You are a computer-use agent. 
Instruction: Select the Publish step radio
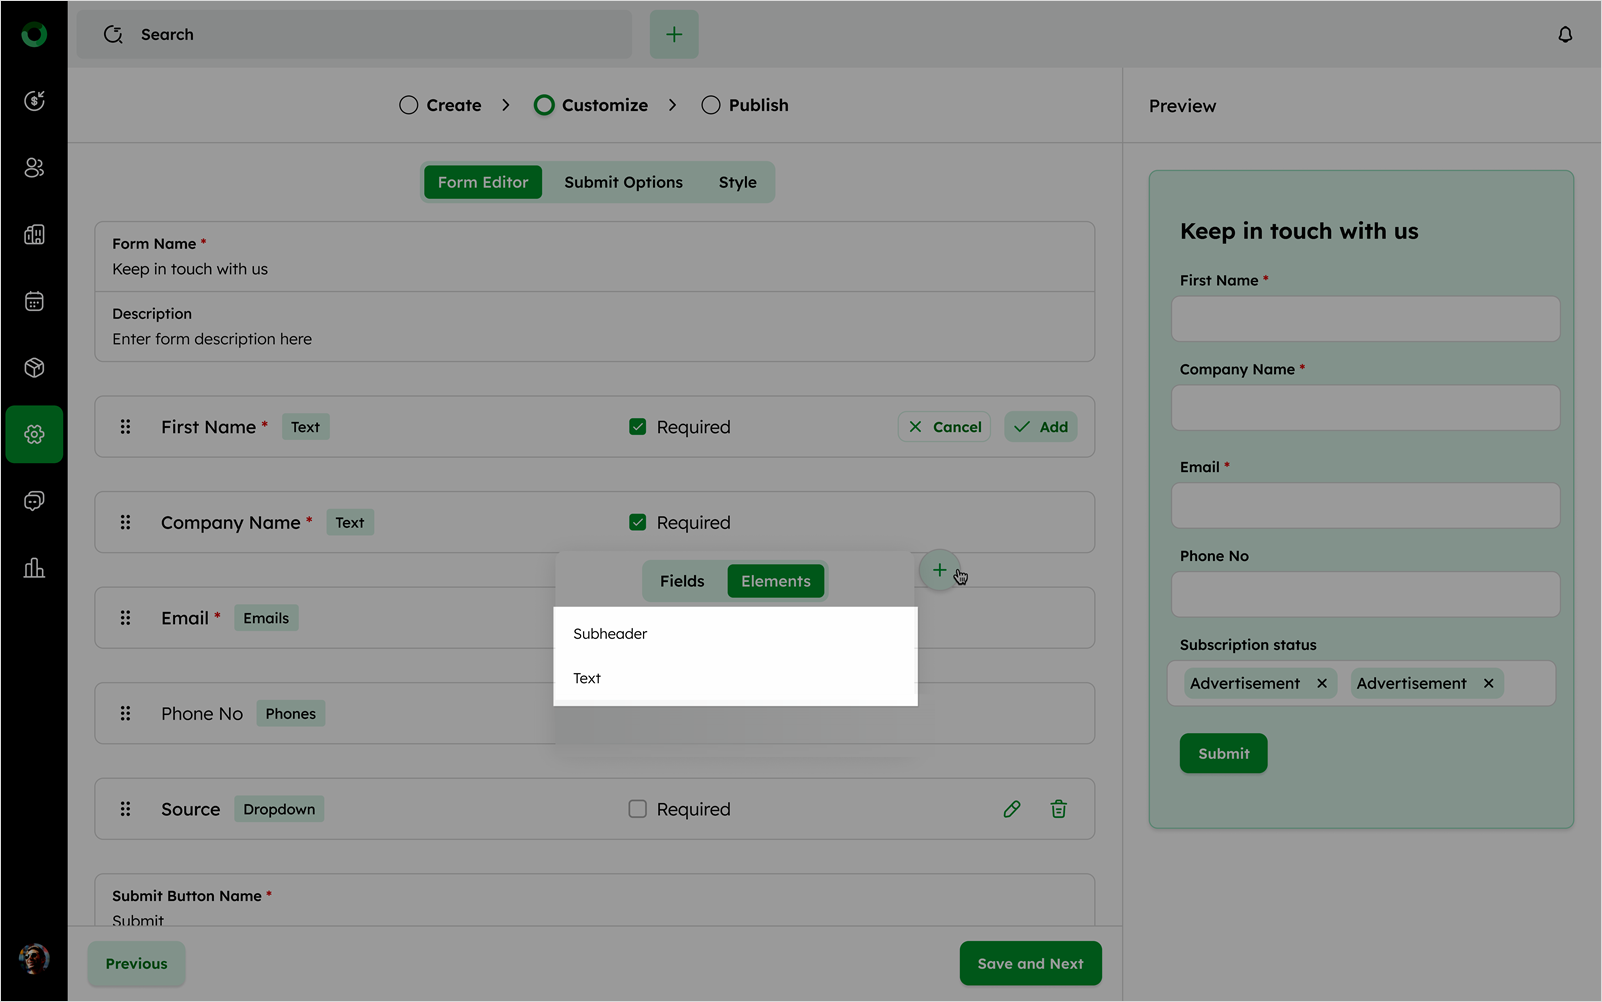pyautogui.click(x=711, y=105)
